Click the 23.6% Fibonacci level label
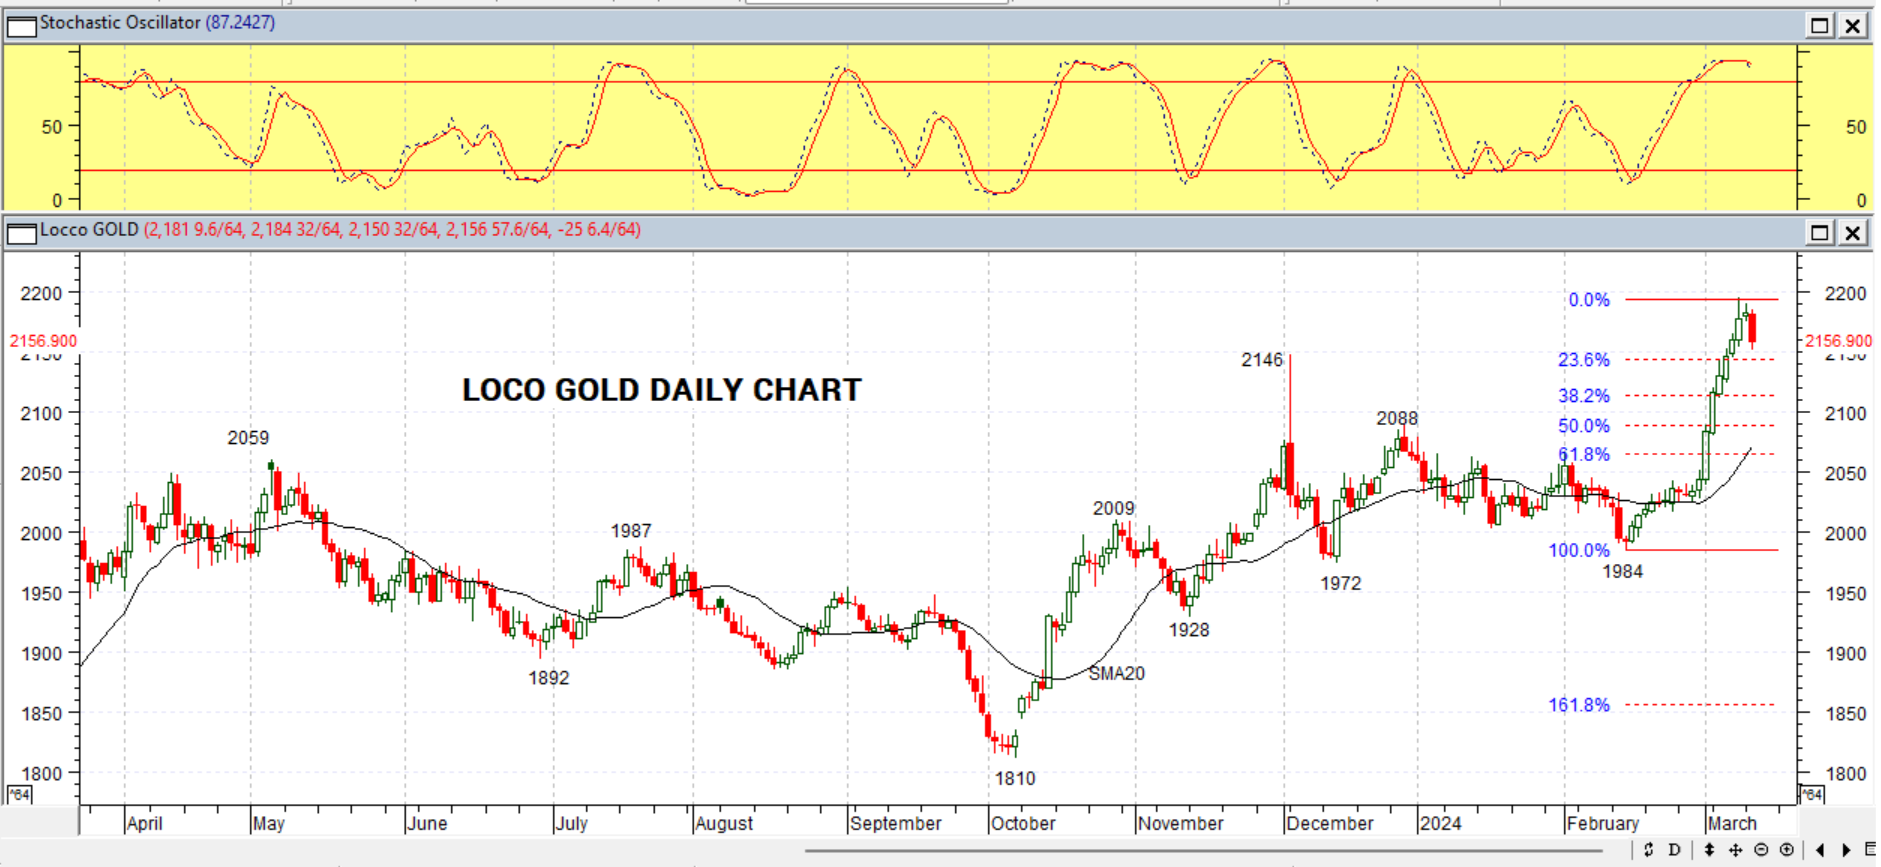Screen dimensions: 1881x867 (x=1584, y=360)
